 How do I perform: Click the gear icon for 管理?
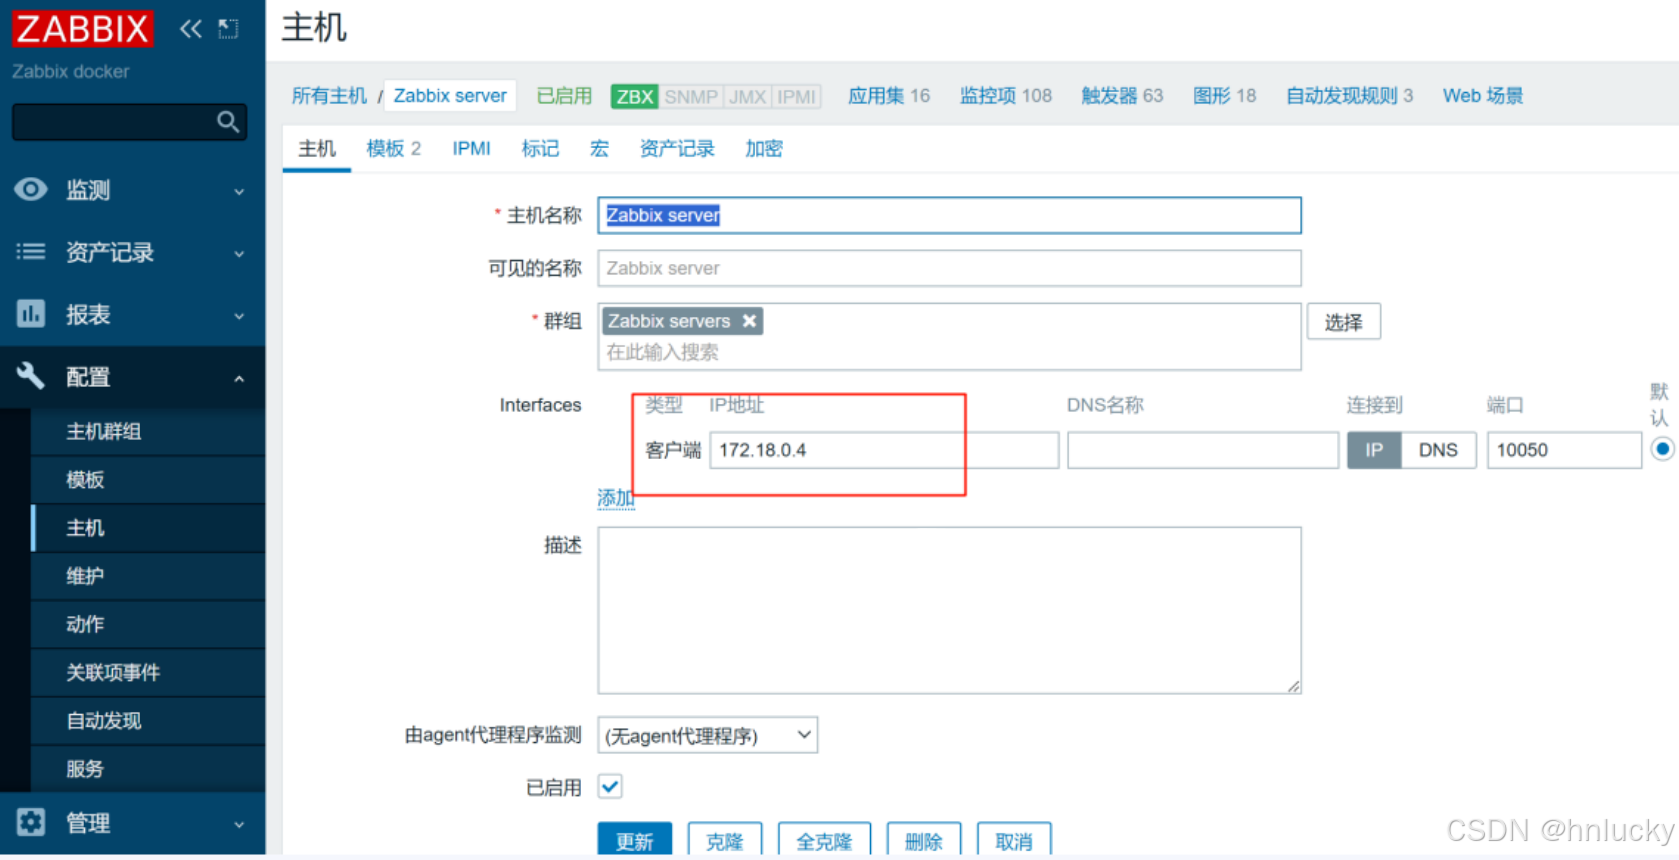point(31,822)
